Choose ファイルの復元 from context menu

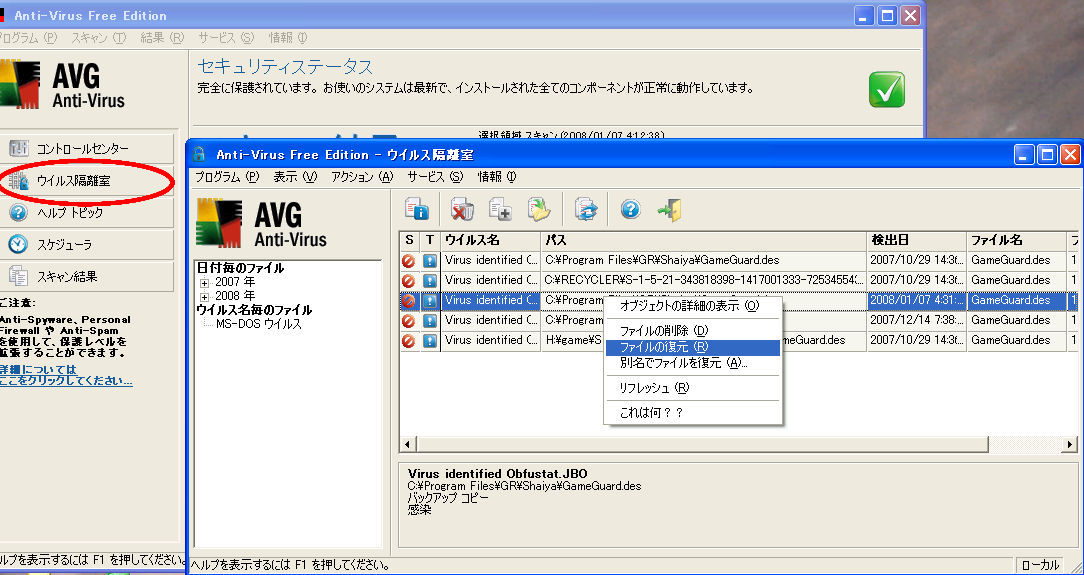click(x=693, y=347)
